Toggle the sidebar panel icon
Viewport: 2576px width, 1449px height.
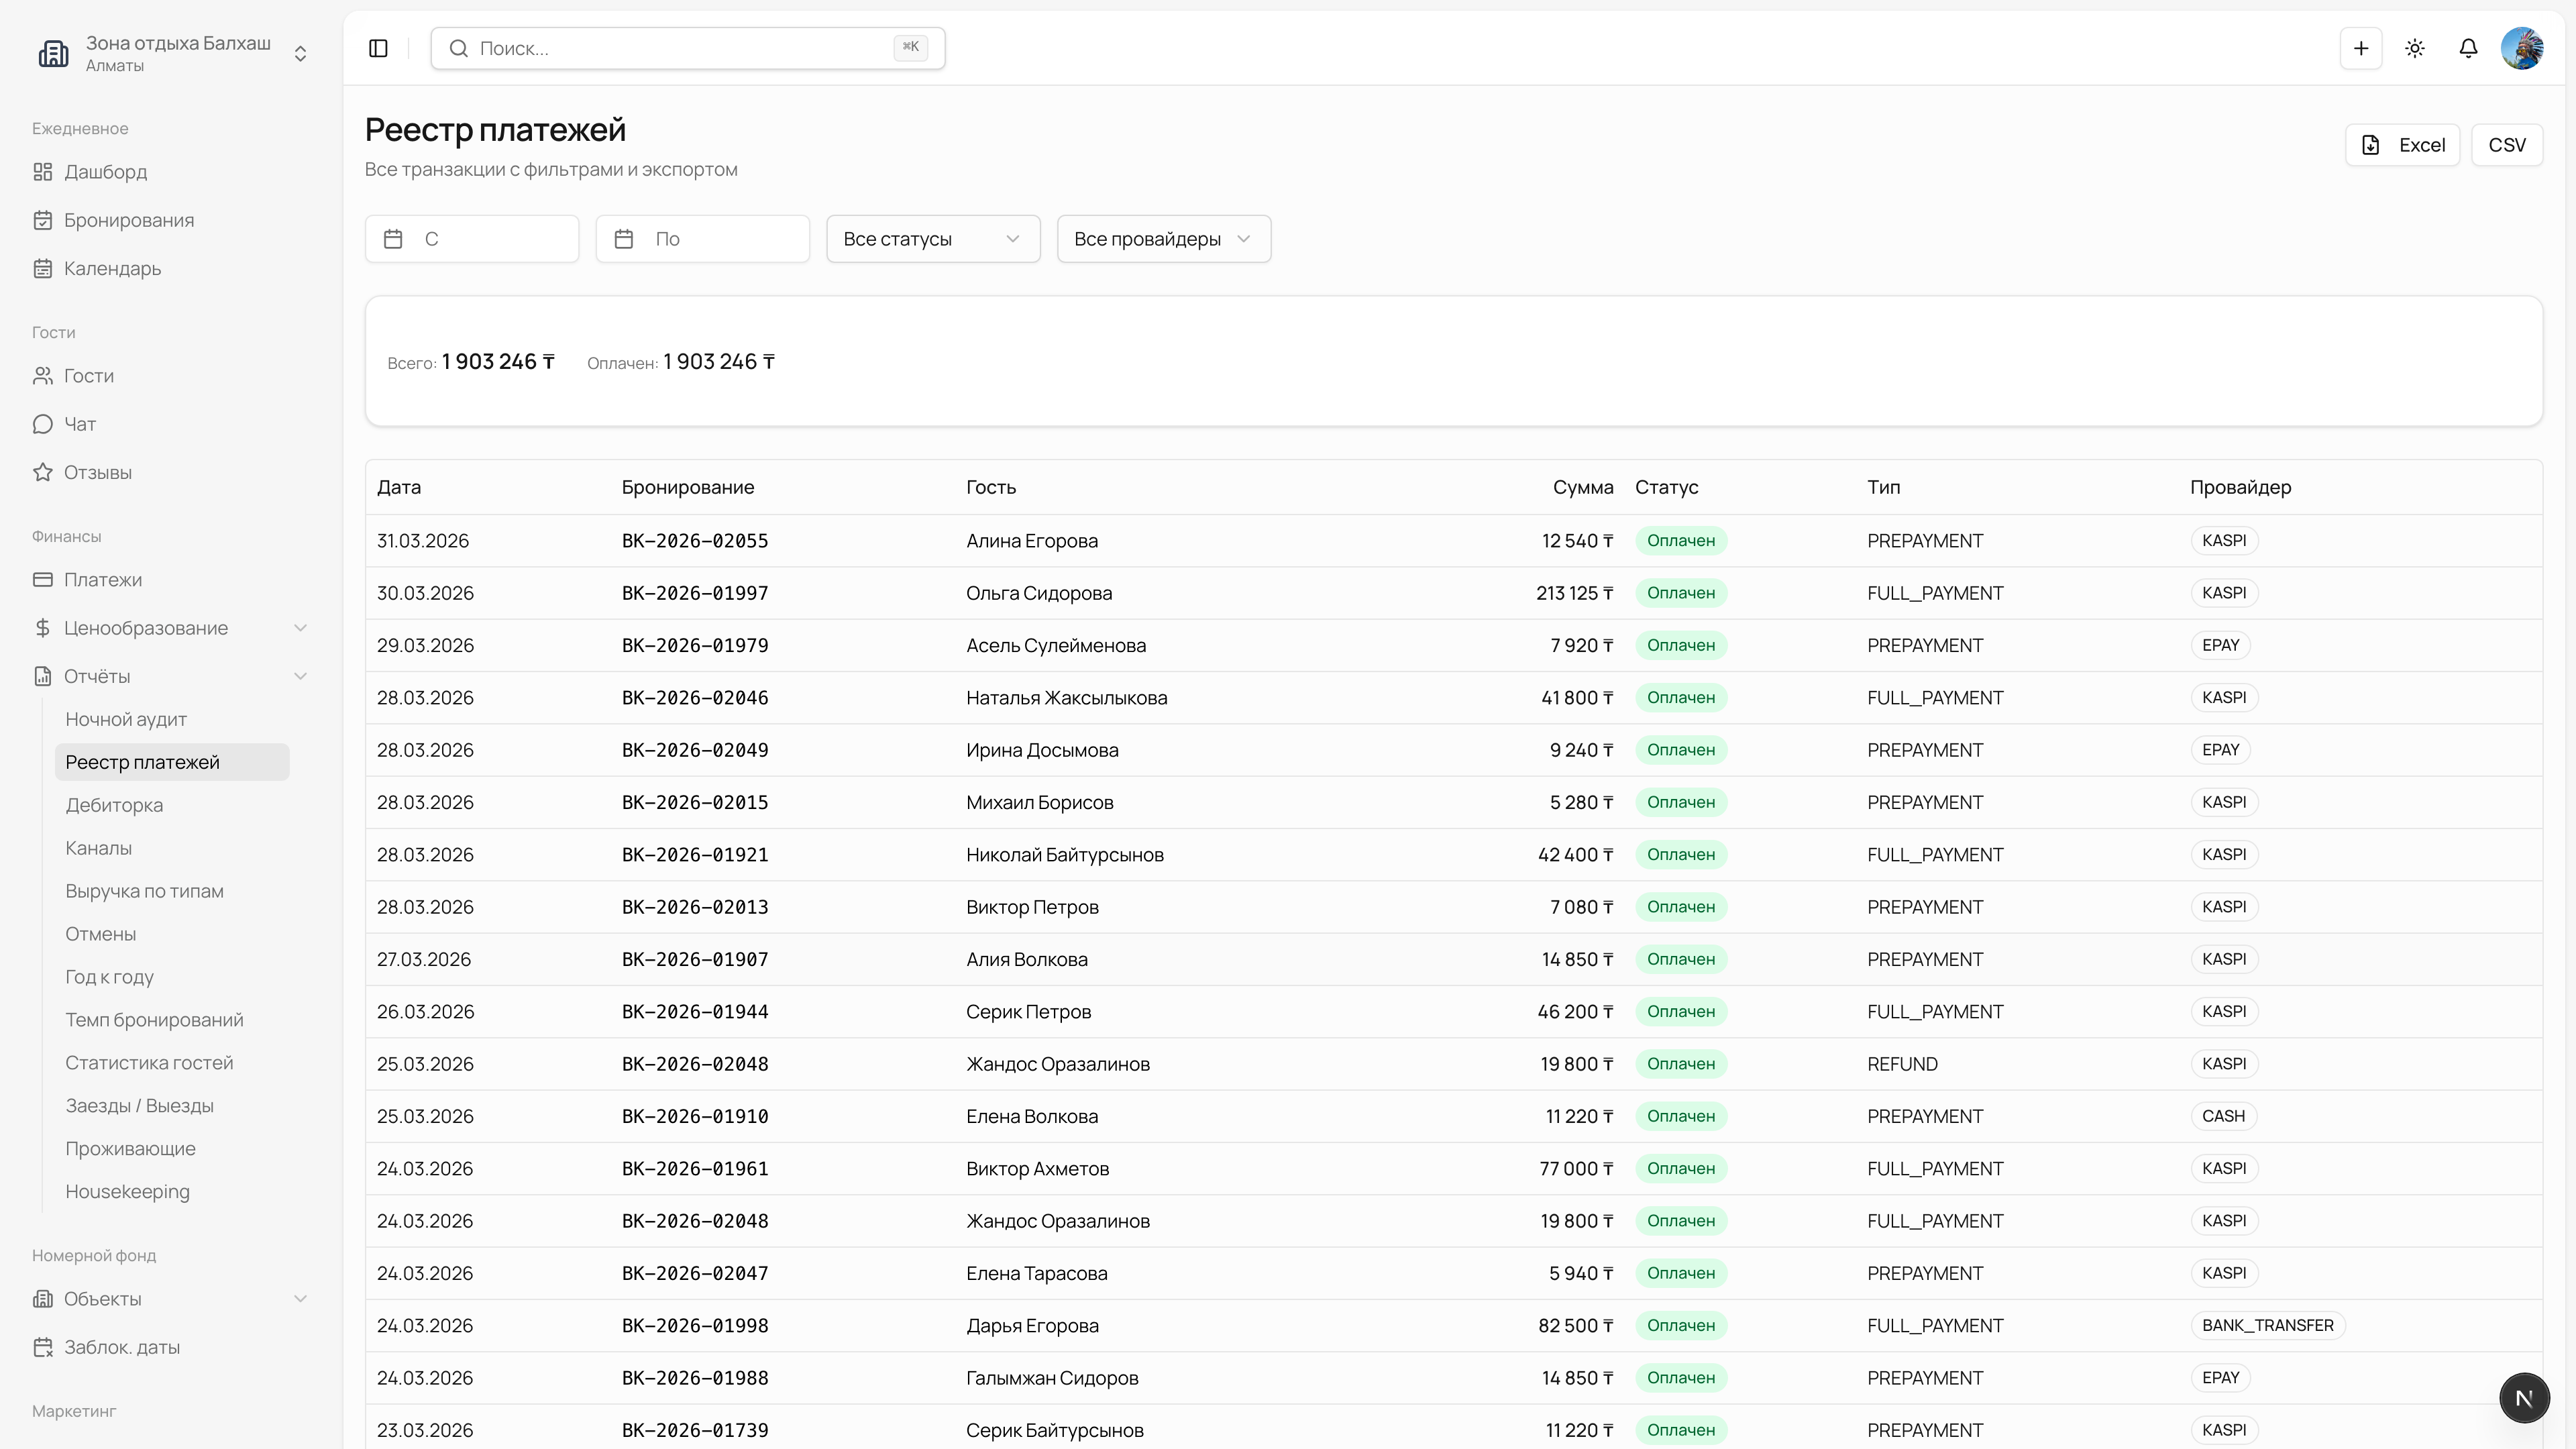coord(378,48)
